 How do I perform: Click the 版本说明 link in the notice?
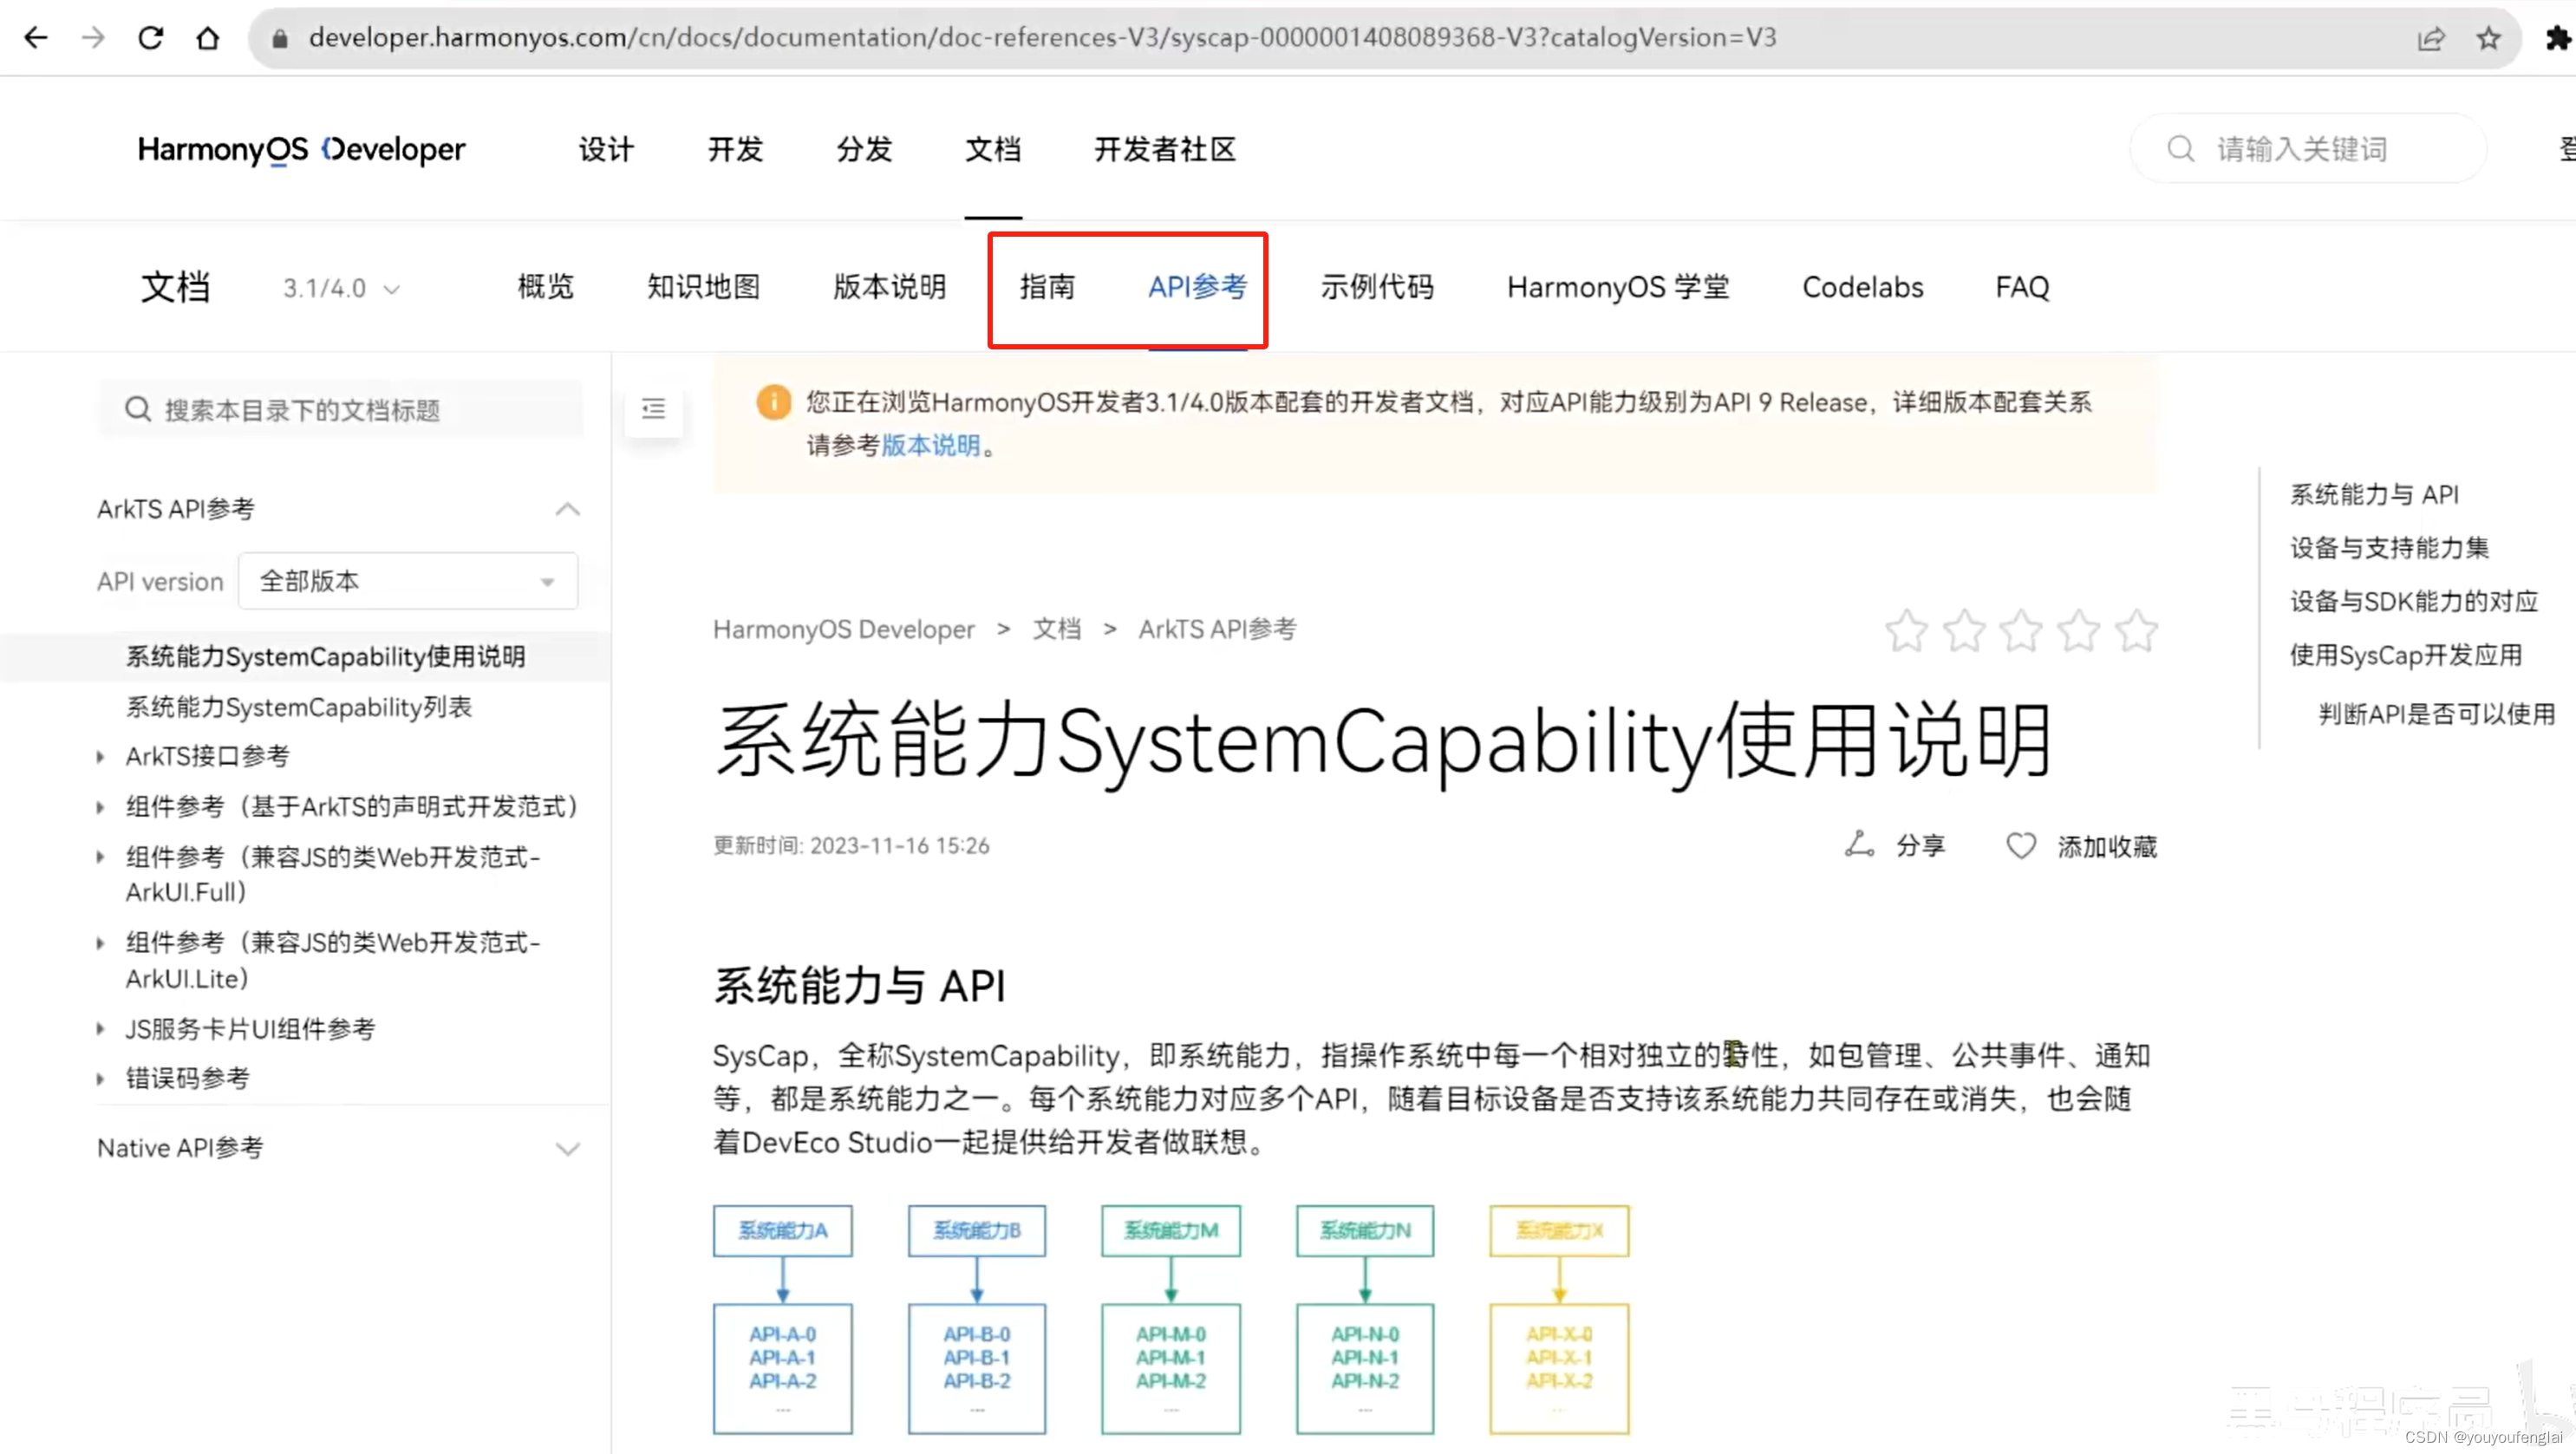pyautogui.click(x=931, y=446)
